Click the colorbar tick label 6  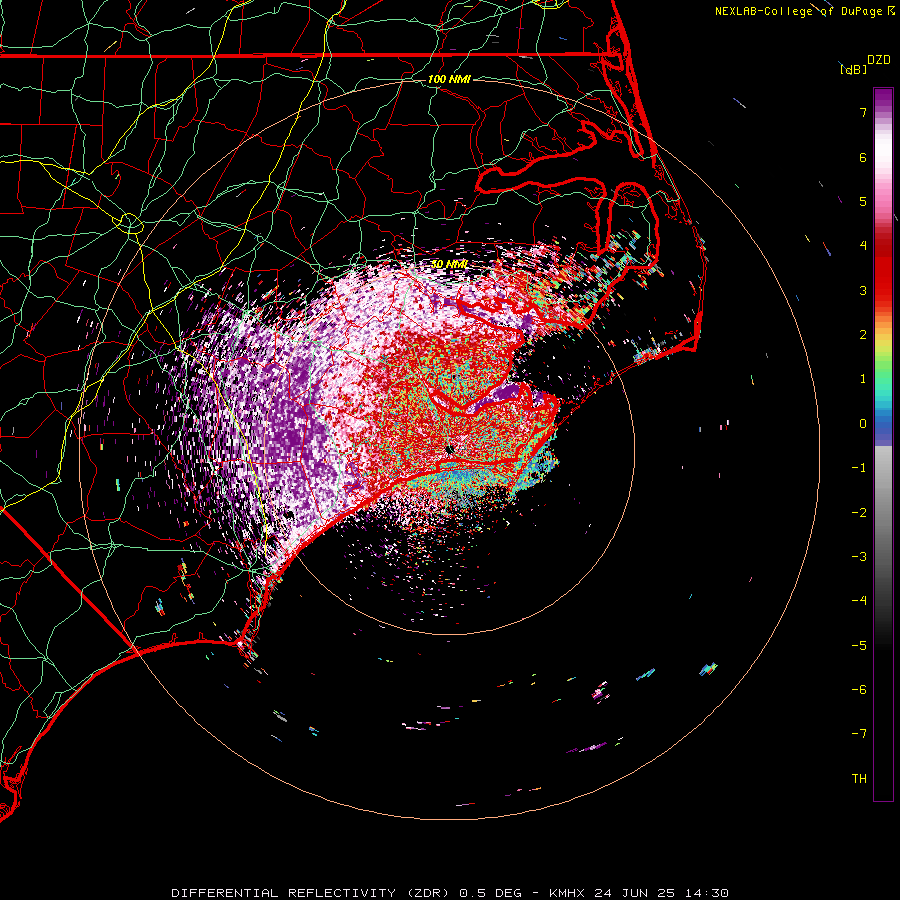point(863,157)
